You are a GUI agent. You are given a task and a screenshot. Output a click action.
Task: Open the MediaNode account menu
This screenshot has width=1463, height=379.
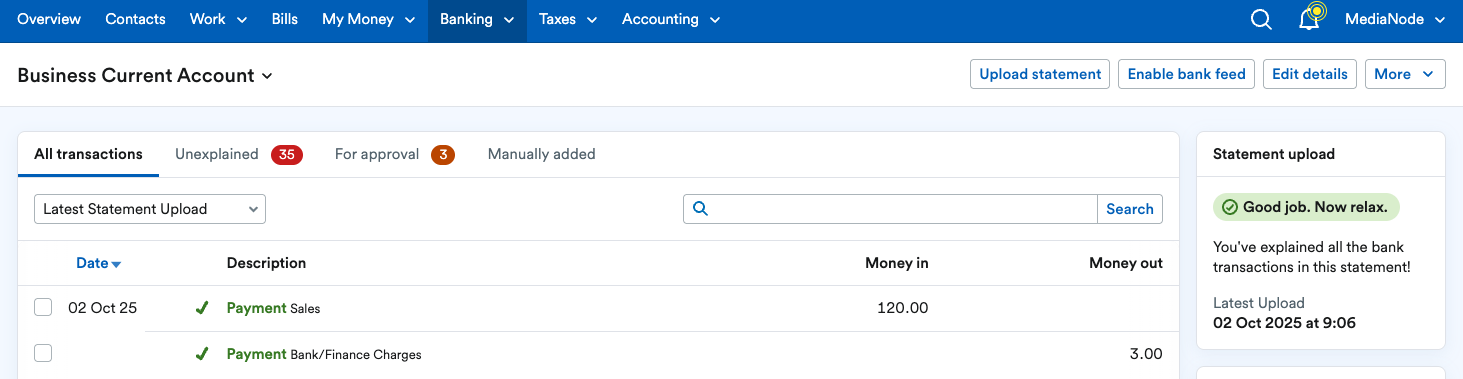pyautogui.click(x=1395, y=19)
